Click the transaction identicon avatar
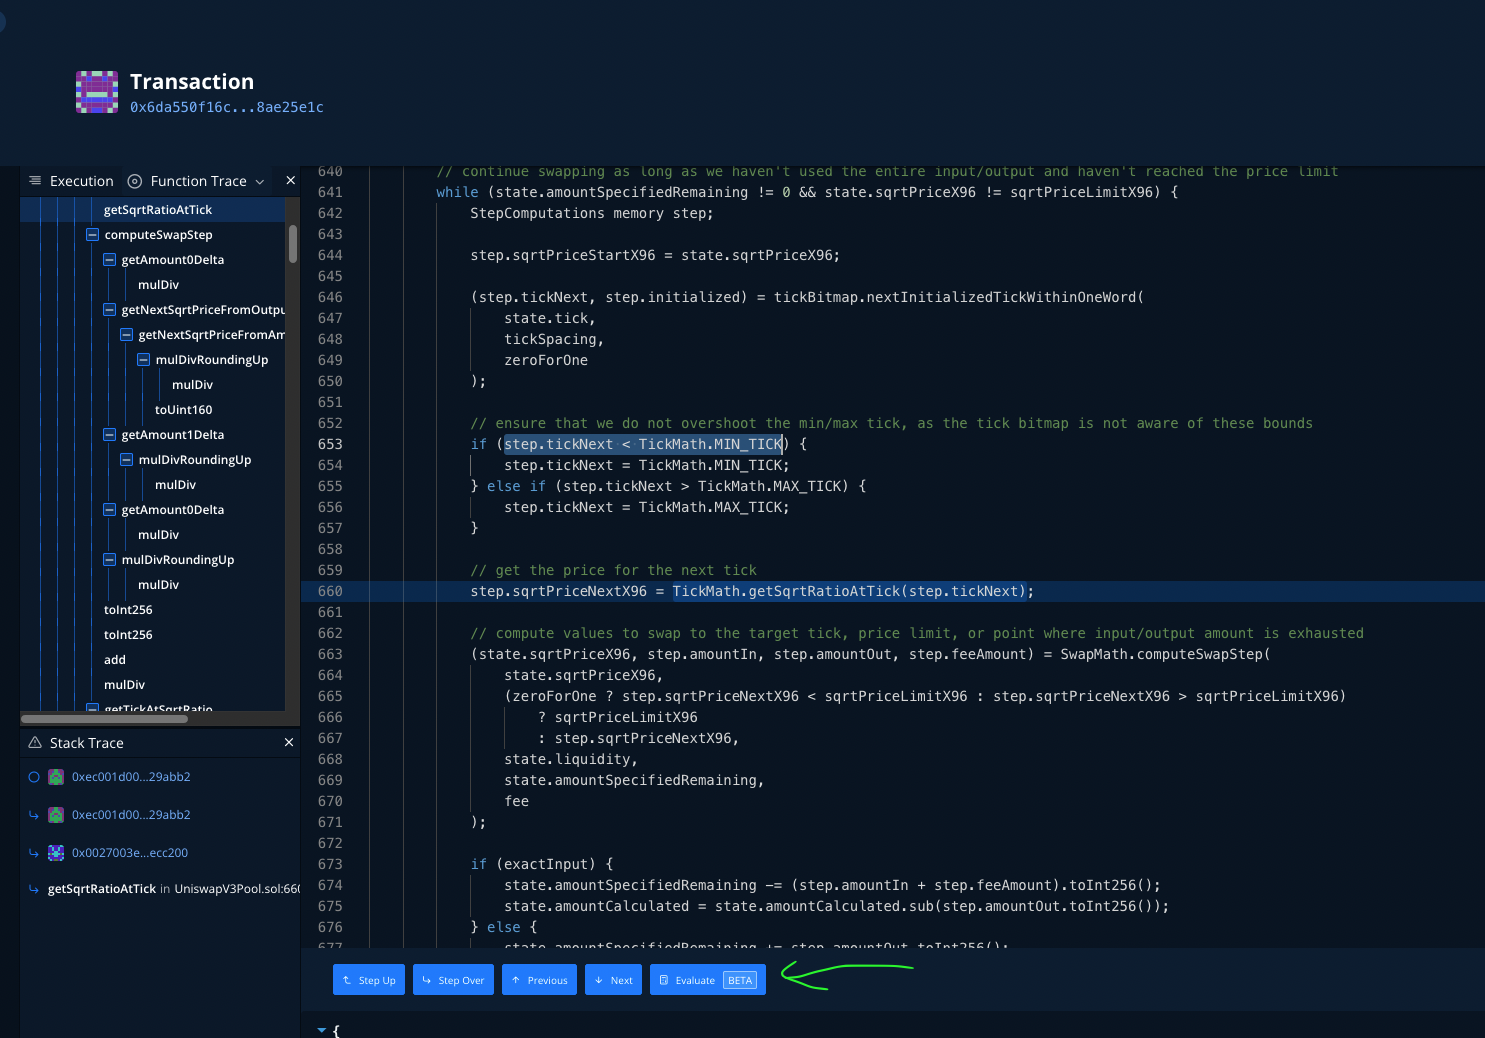The width and height of the screenshot is (1485, 1038). (97, 92)
